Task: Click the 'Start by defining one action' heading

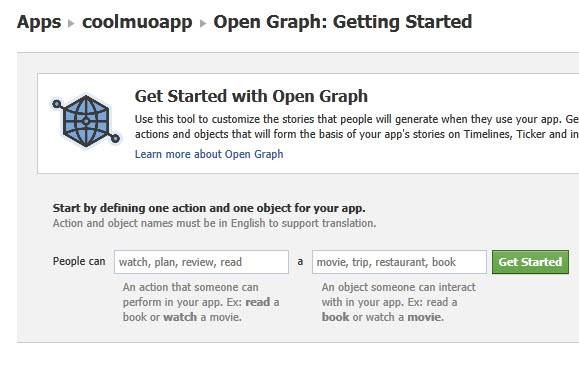Action: coord(209,208)
